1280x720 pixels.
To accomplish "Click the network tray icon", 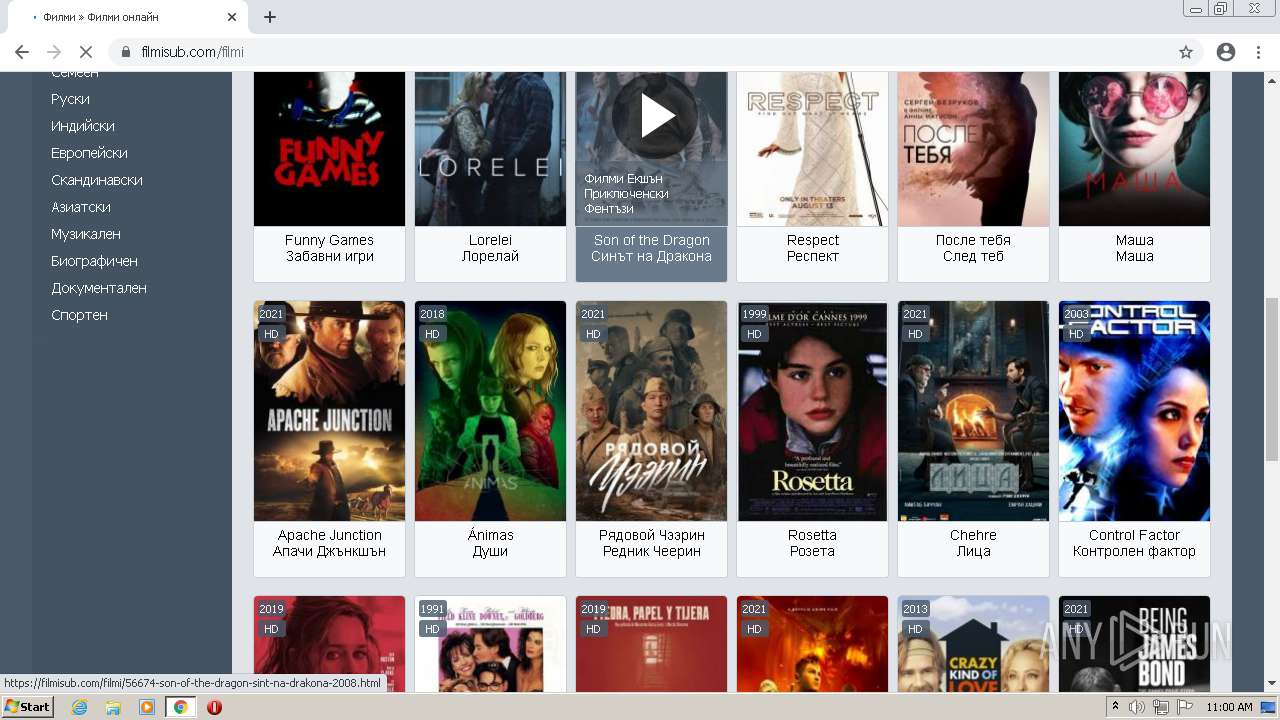I will click(1161, 707).
